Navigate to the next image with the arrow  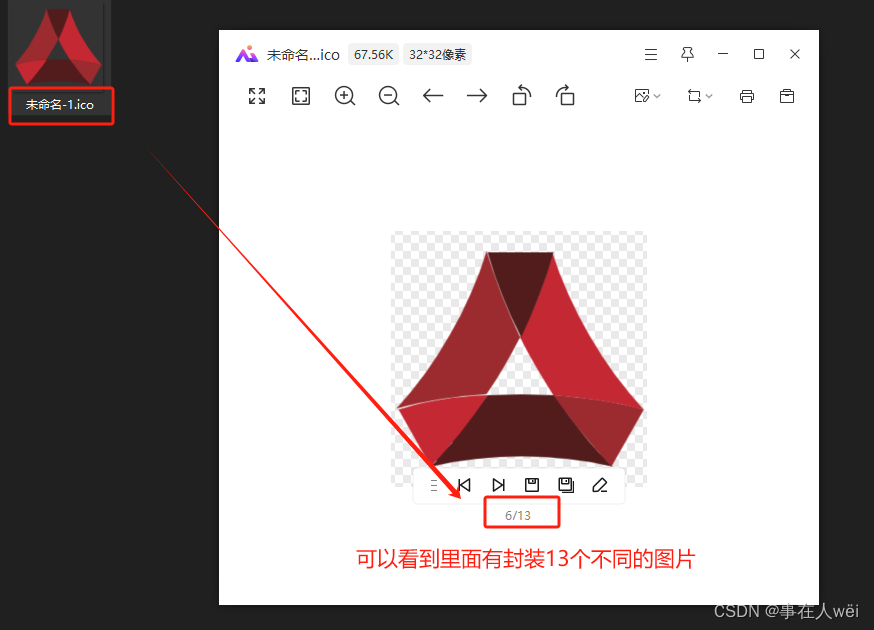coord(477,95)
